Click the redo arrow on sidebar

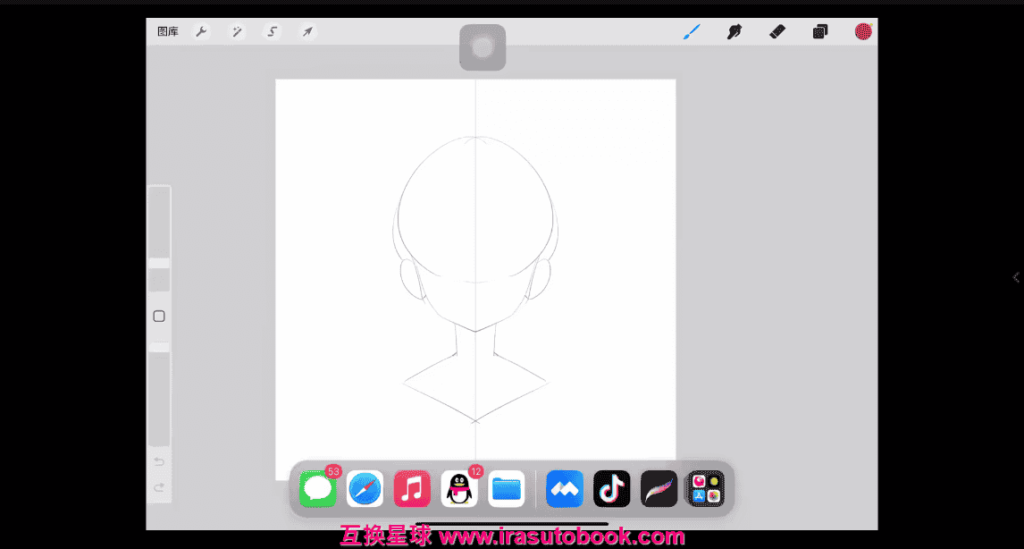click(159, 487)
